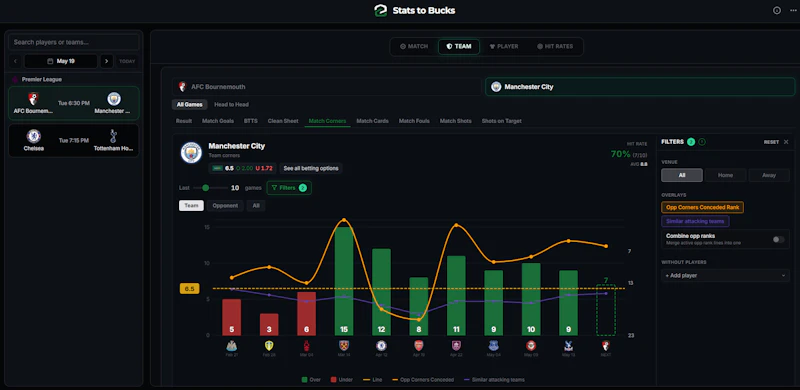Click the large Manchester City badge in chart header

point(191,153)
